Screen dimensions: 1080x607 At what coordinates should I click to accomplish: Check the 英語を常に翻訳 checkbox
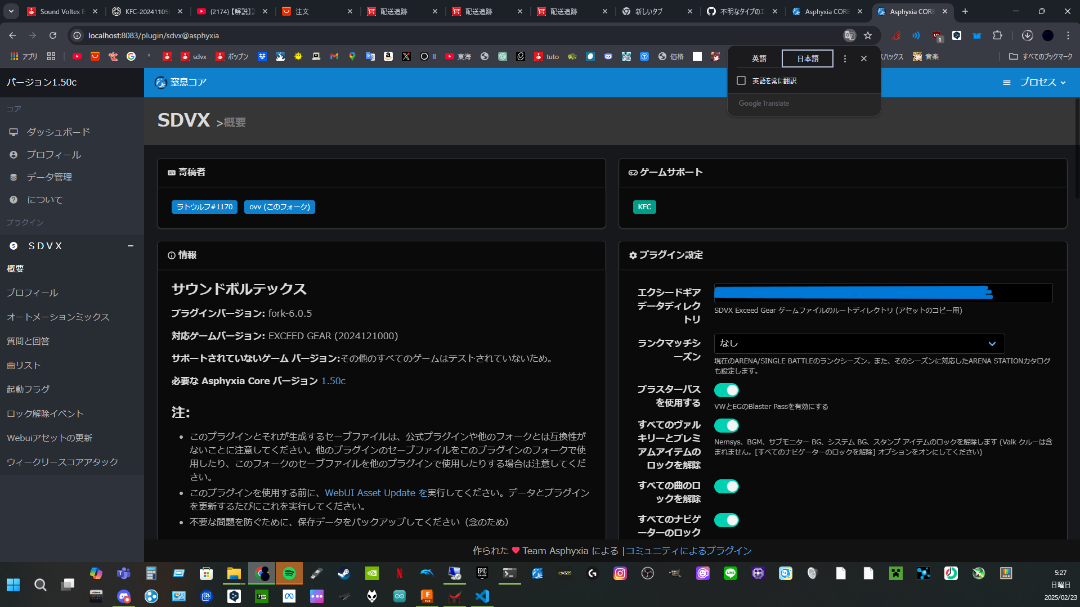point(741,81)
